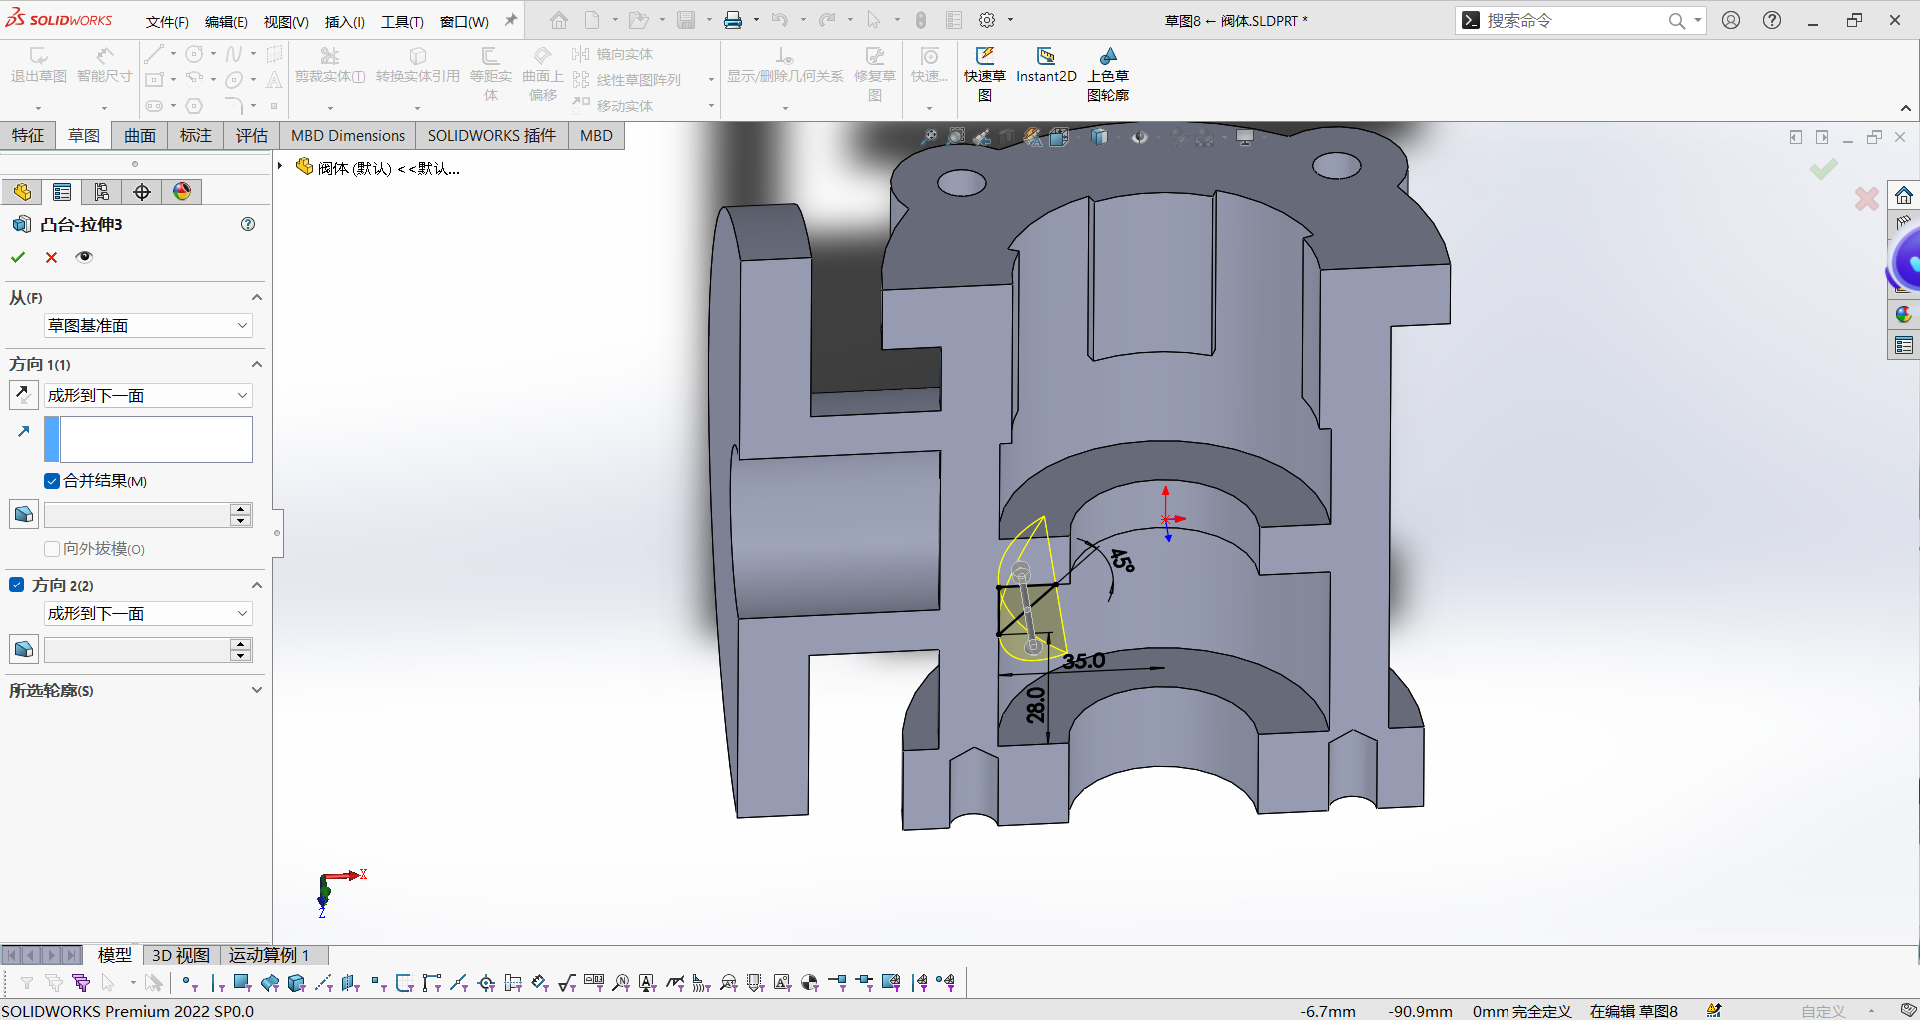This screenshot has height=1020, width=1920.
Task: Click the Print icon in the top toolbar
Action: click(x=733, y=20)
